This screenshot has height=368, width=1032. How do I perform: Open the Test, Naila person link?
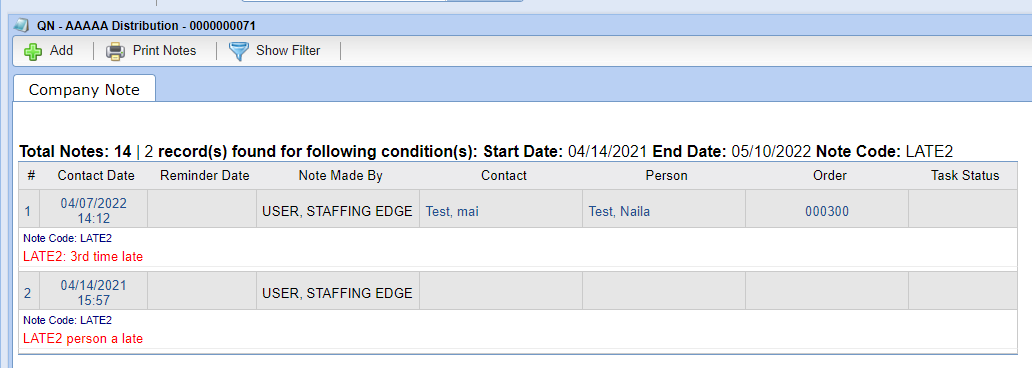(x=619, y=211)
